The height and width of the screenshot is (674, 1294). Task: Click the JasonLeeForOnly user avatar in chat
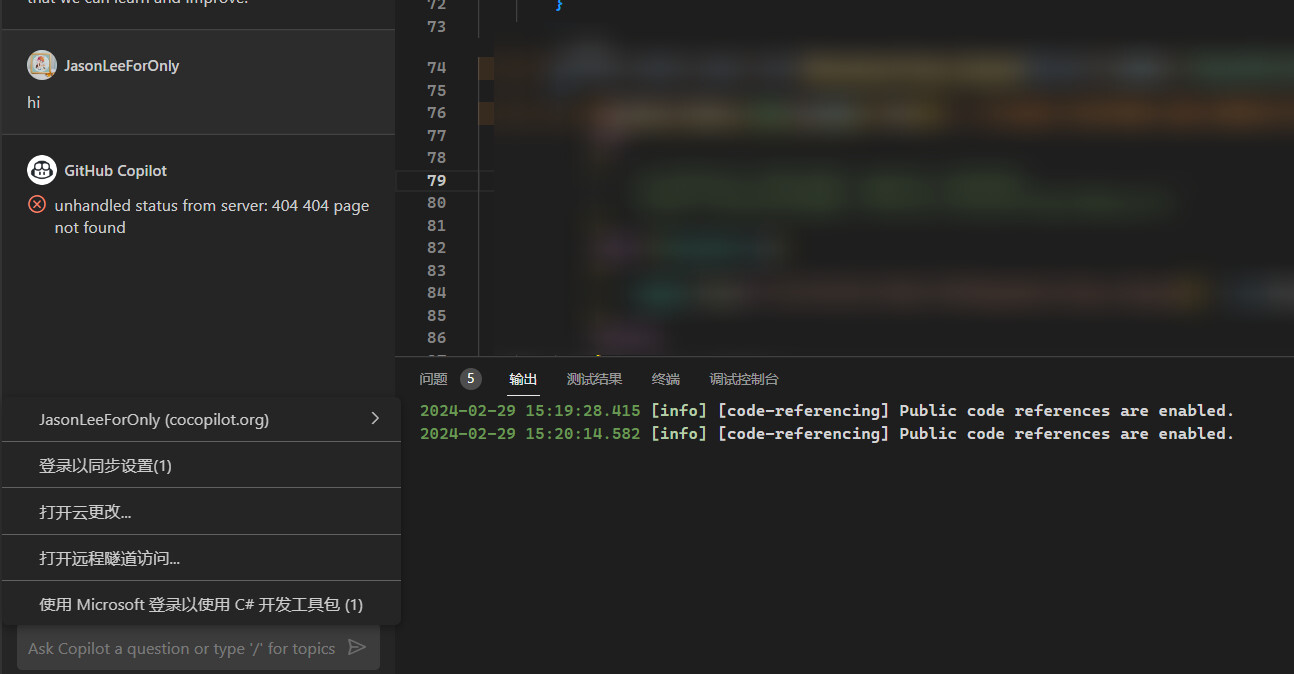click(41, 65)
